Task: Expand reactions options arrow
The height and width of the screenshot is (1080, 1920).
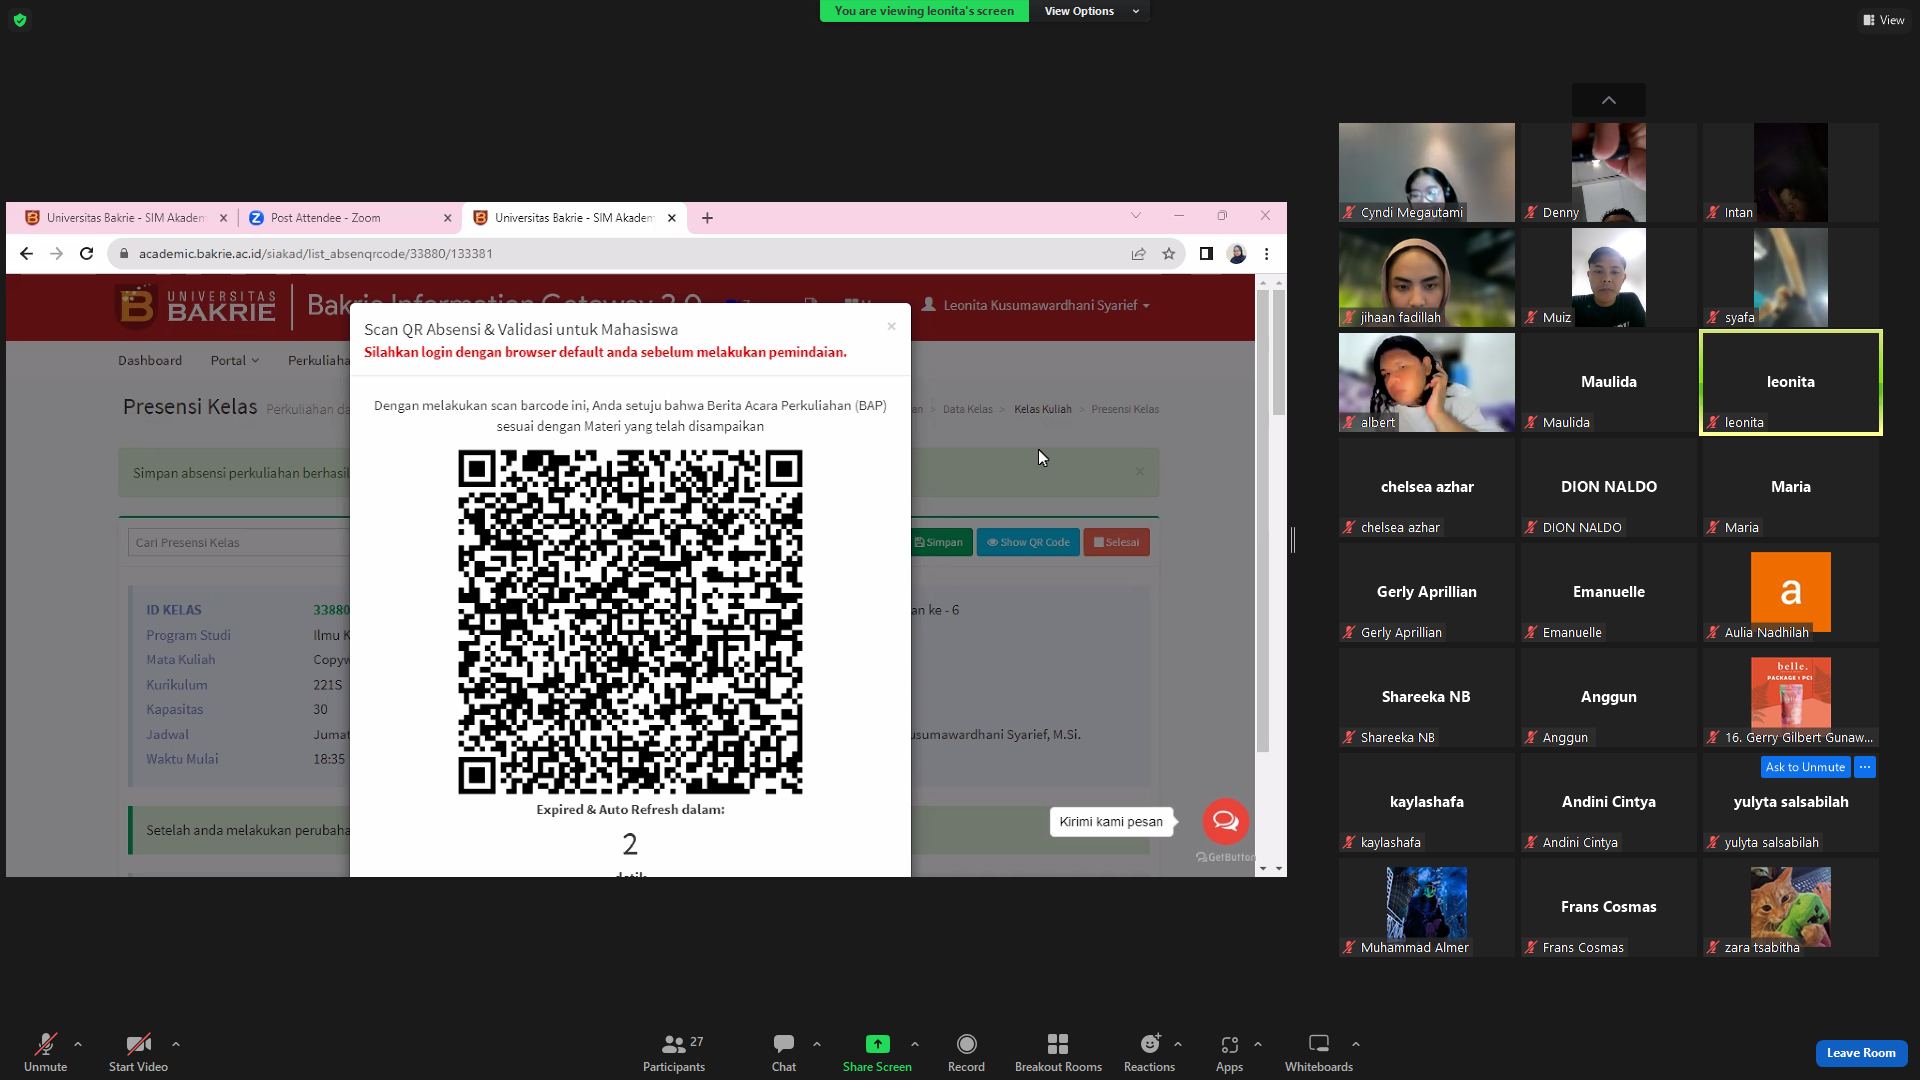Action: coord(1178,1044)
